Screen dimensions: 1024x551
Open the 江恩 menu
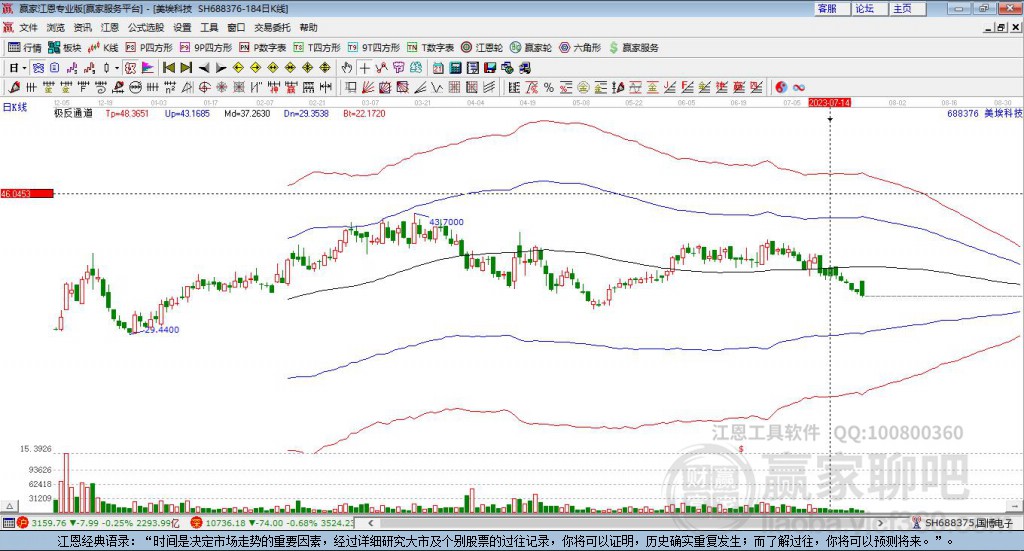click(110, 27)
